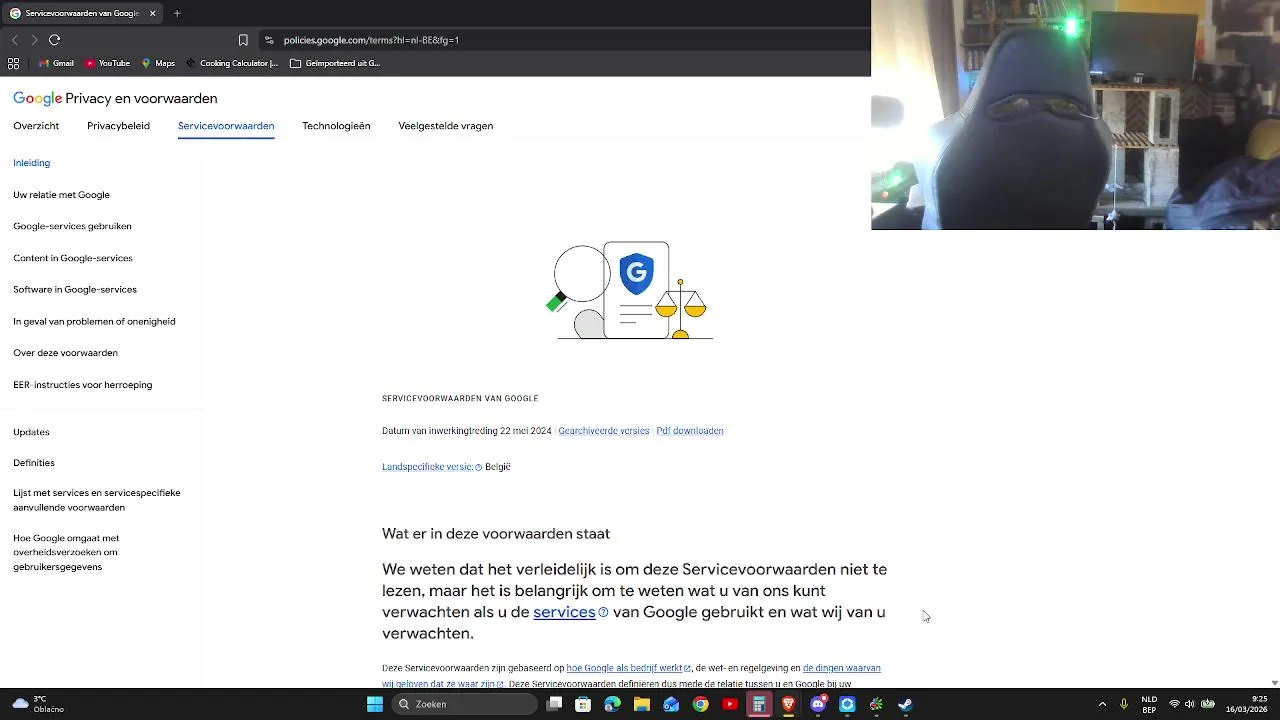The width and height of the screenshot is (1280, 720).
Task: Open de dingen waarvan wij geloven link
Action: tap(842, 668)
